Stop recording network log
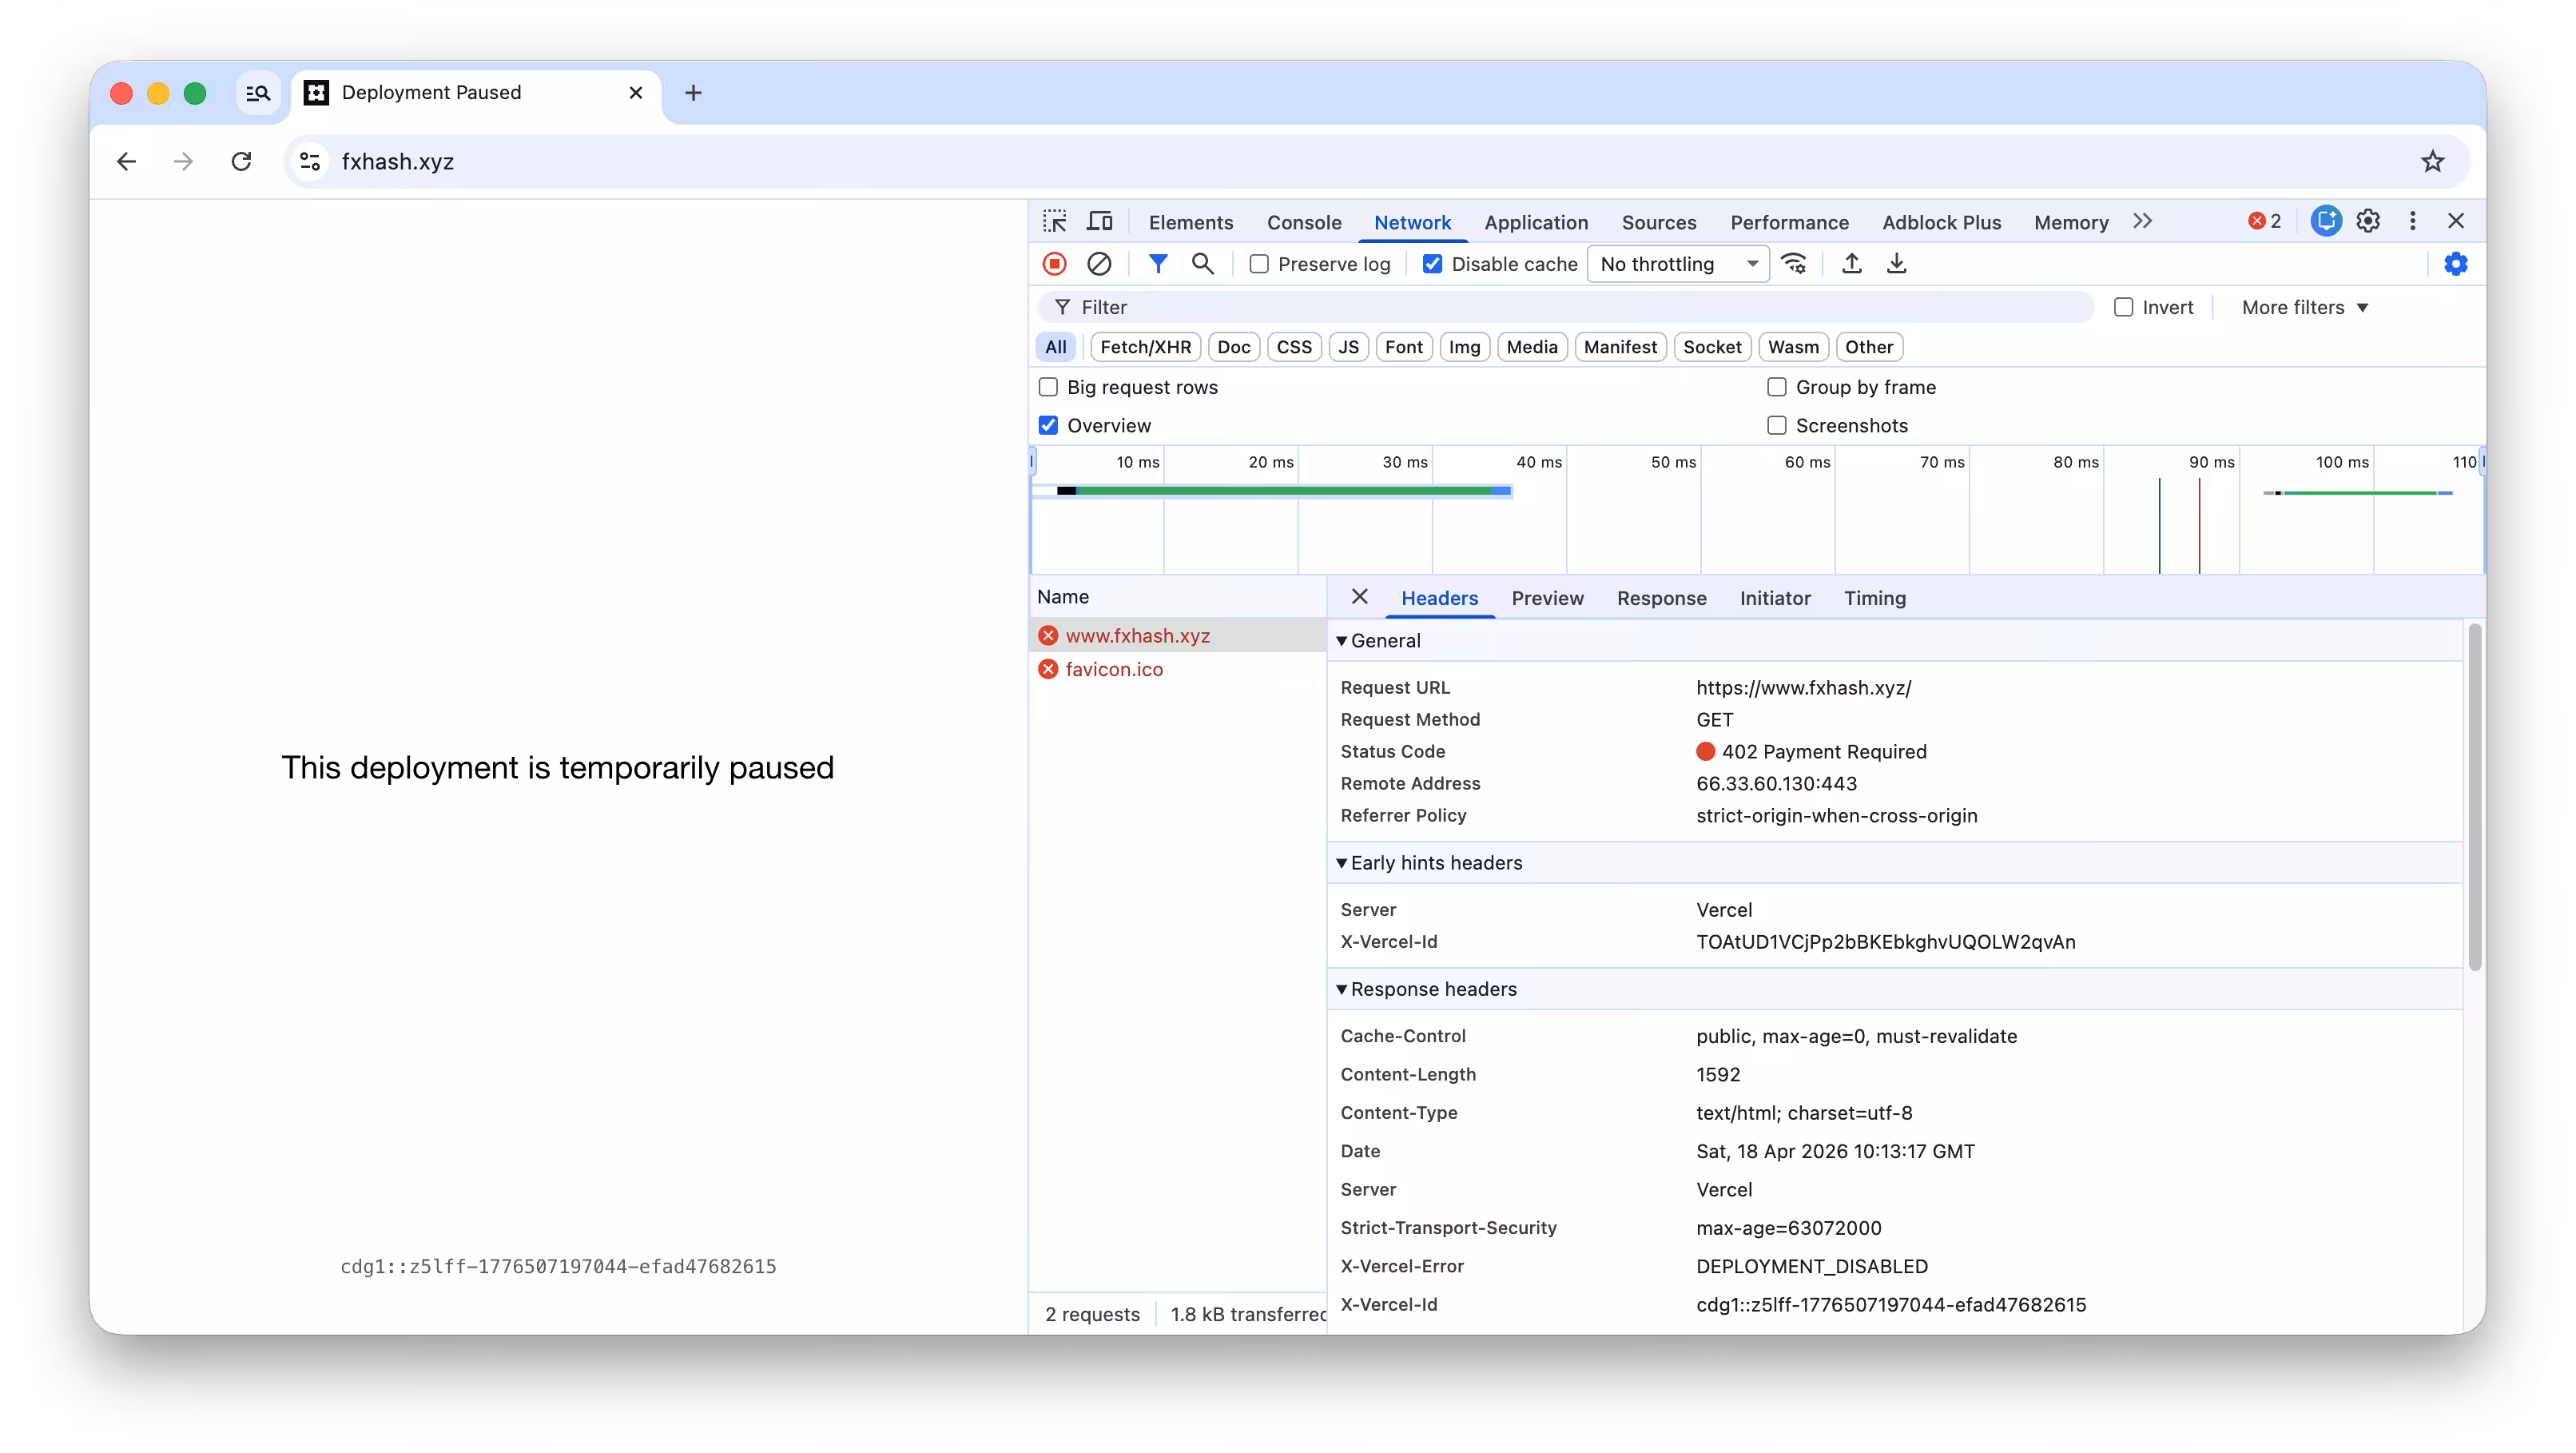Image resolution: width=2576 pixels, height=1453 pixels. 1054,264
